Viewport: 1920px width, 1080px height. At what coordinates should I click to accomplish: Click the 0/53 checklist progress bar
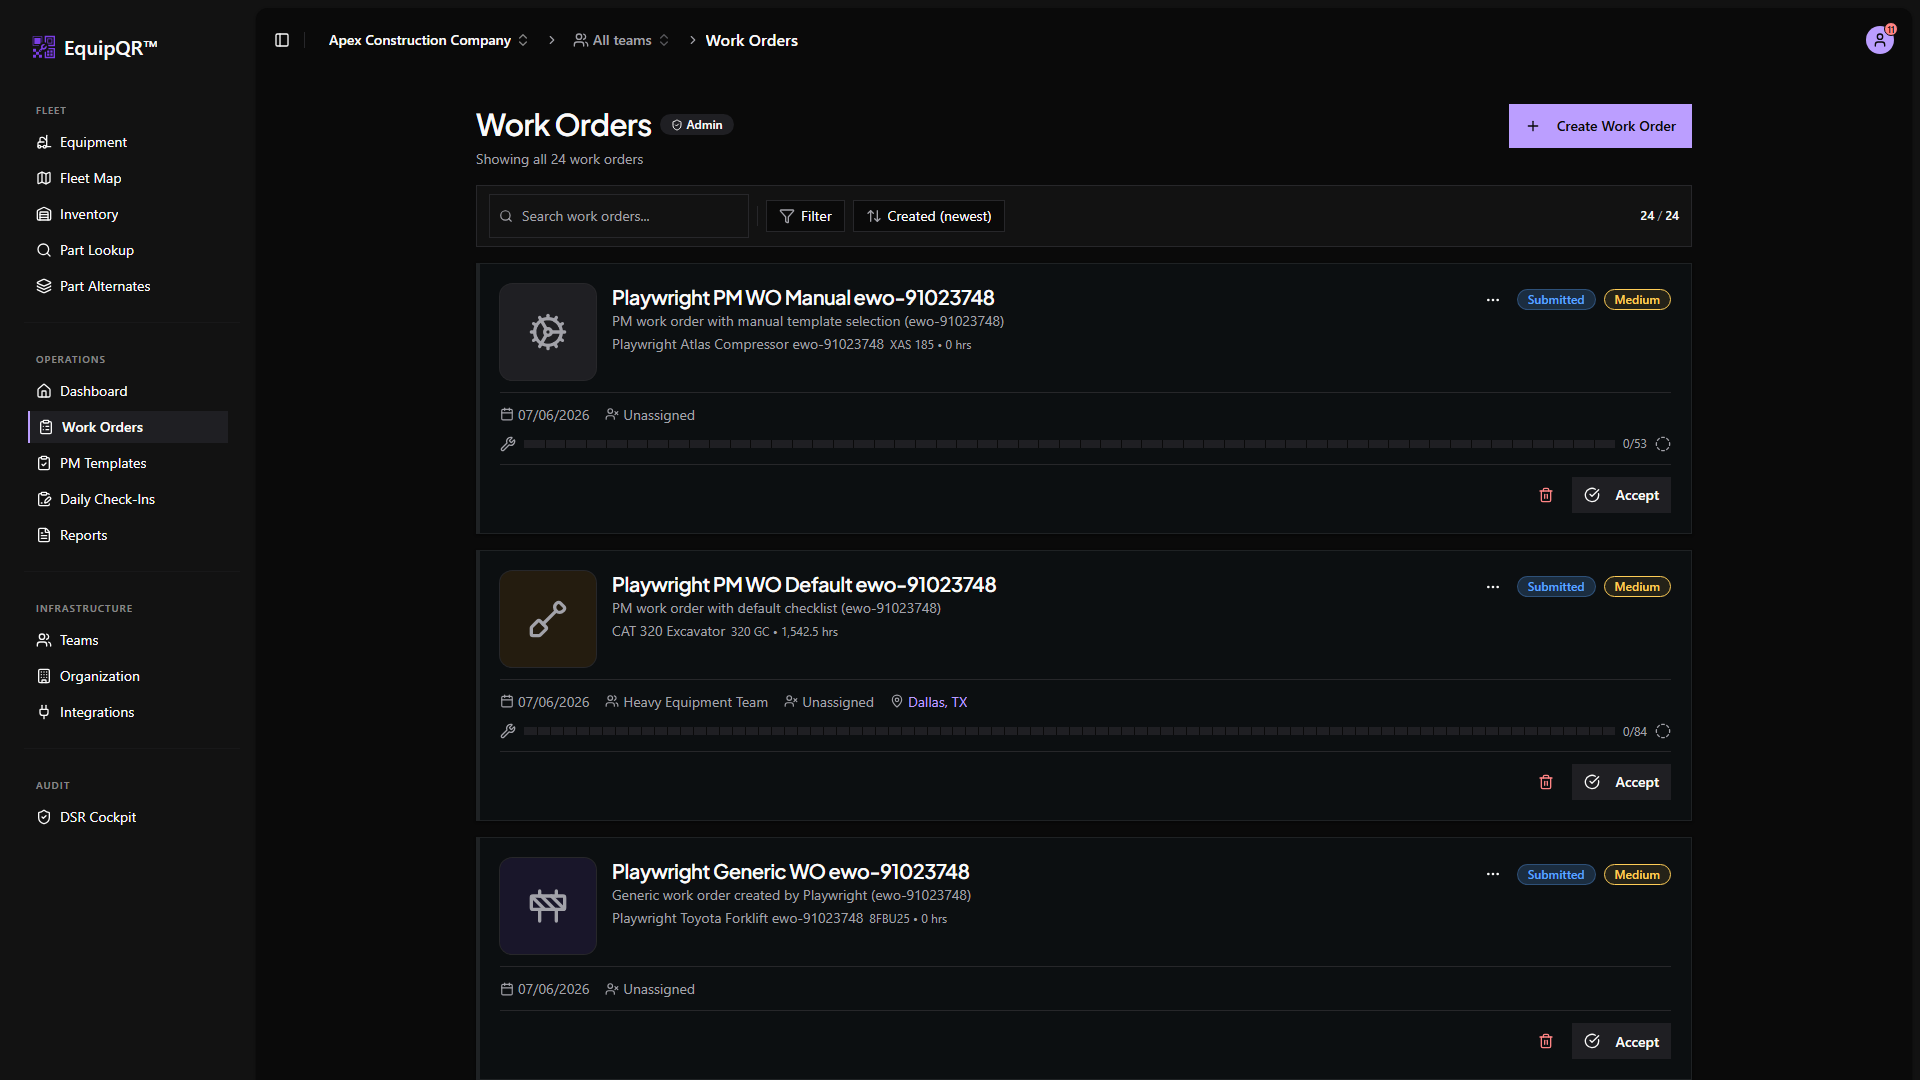pyautogui.click(x=1069, y=444)
